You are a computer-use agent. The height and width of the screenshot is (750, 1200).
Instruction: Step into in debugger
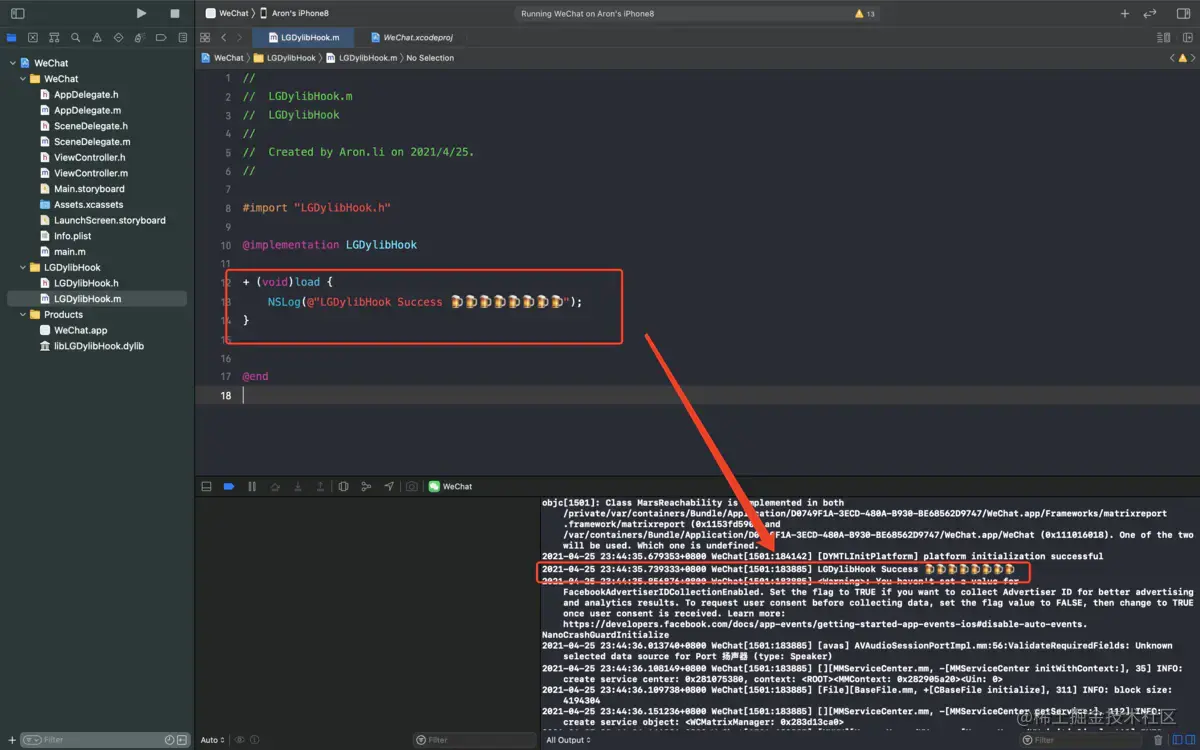point(297,486)
